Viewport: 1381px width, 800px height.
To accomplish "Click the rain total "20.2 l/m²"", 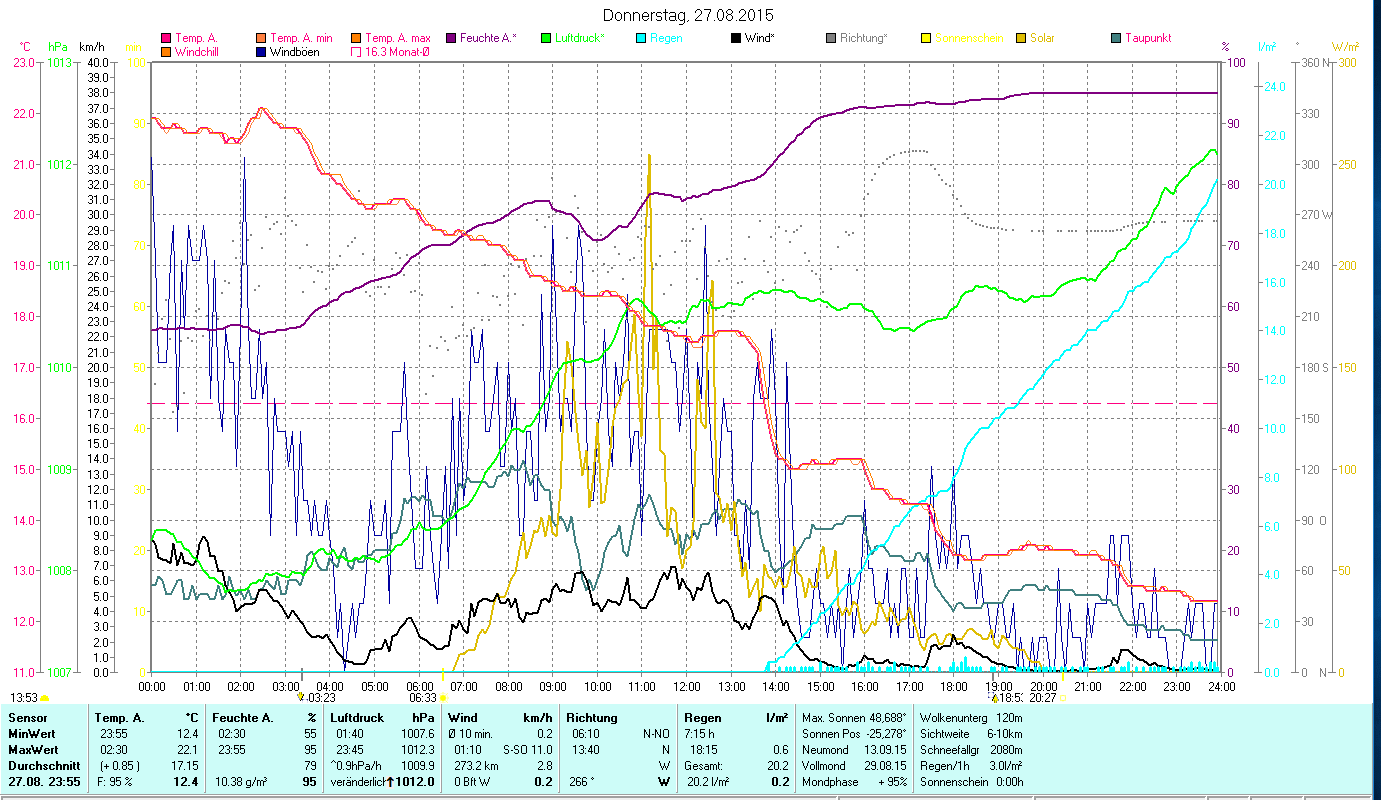I will coord(709,782).
